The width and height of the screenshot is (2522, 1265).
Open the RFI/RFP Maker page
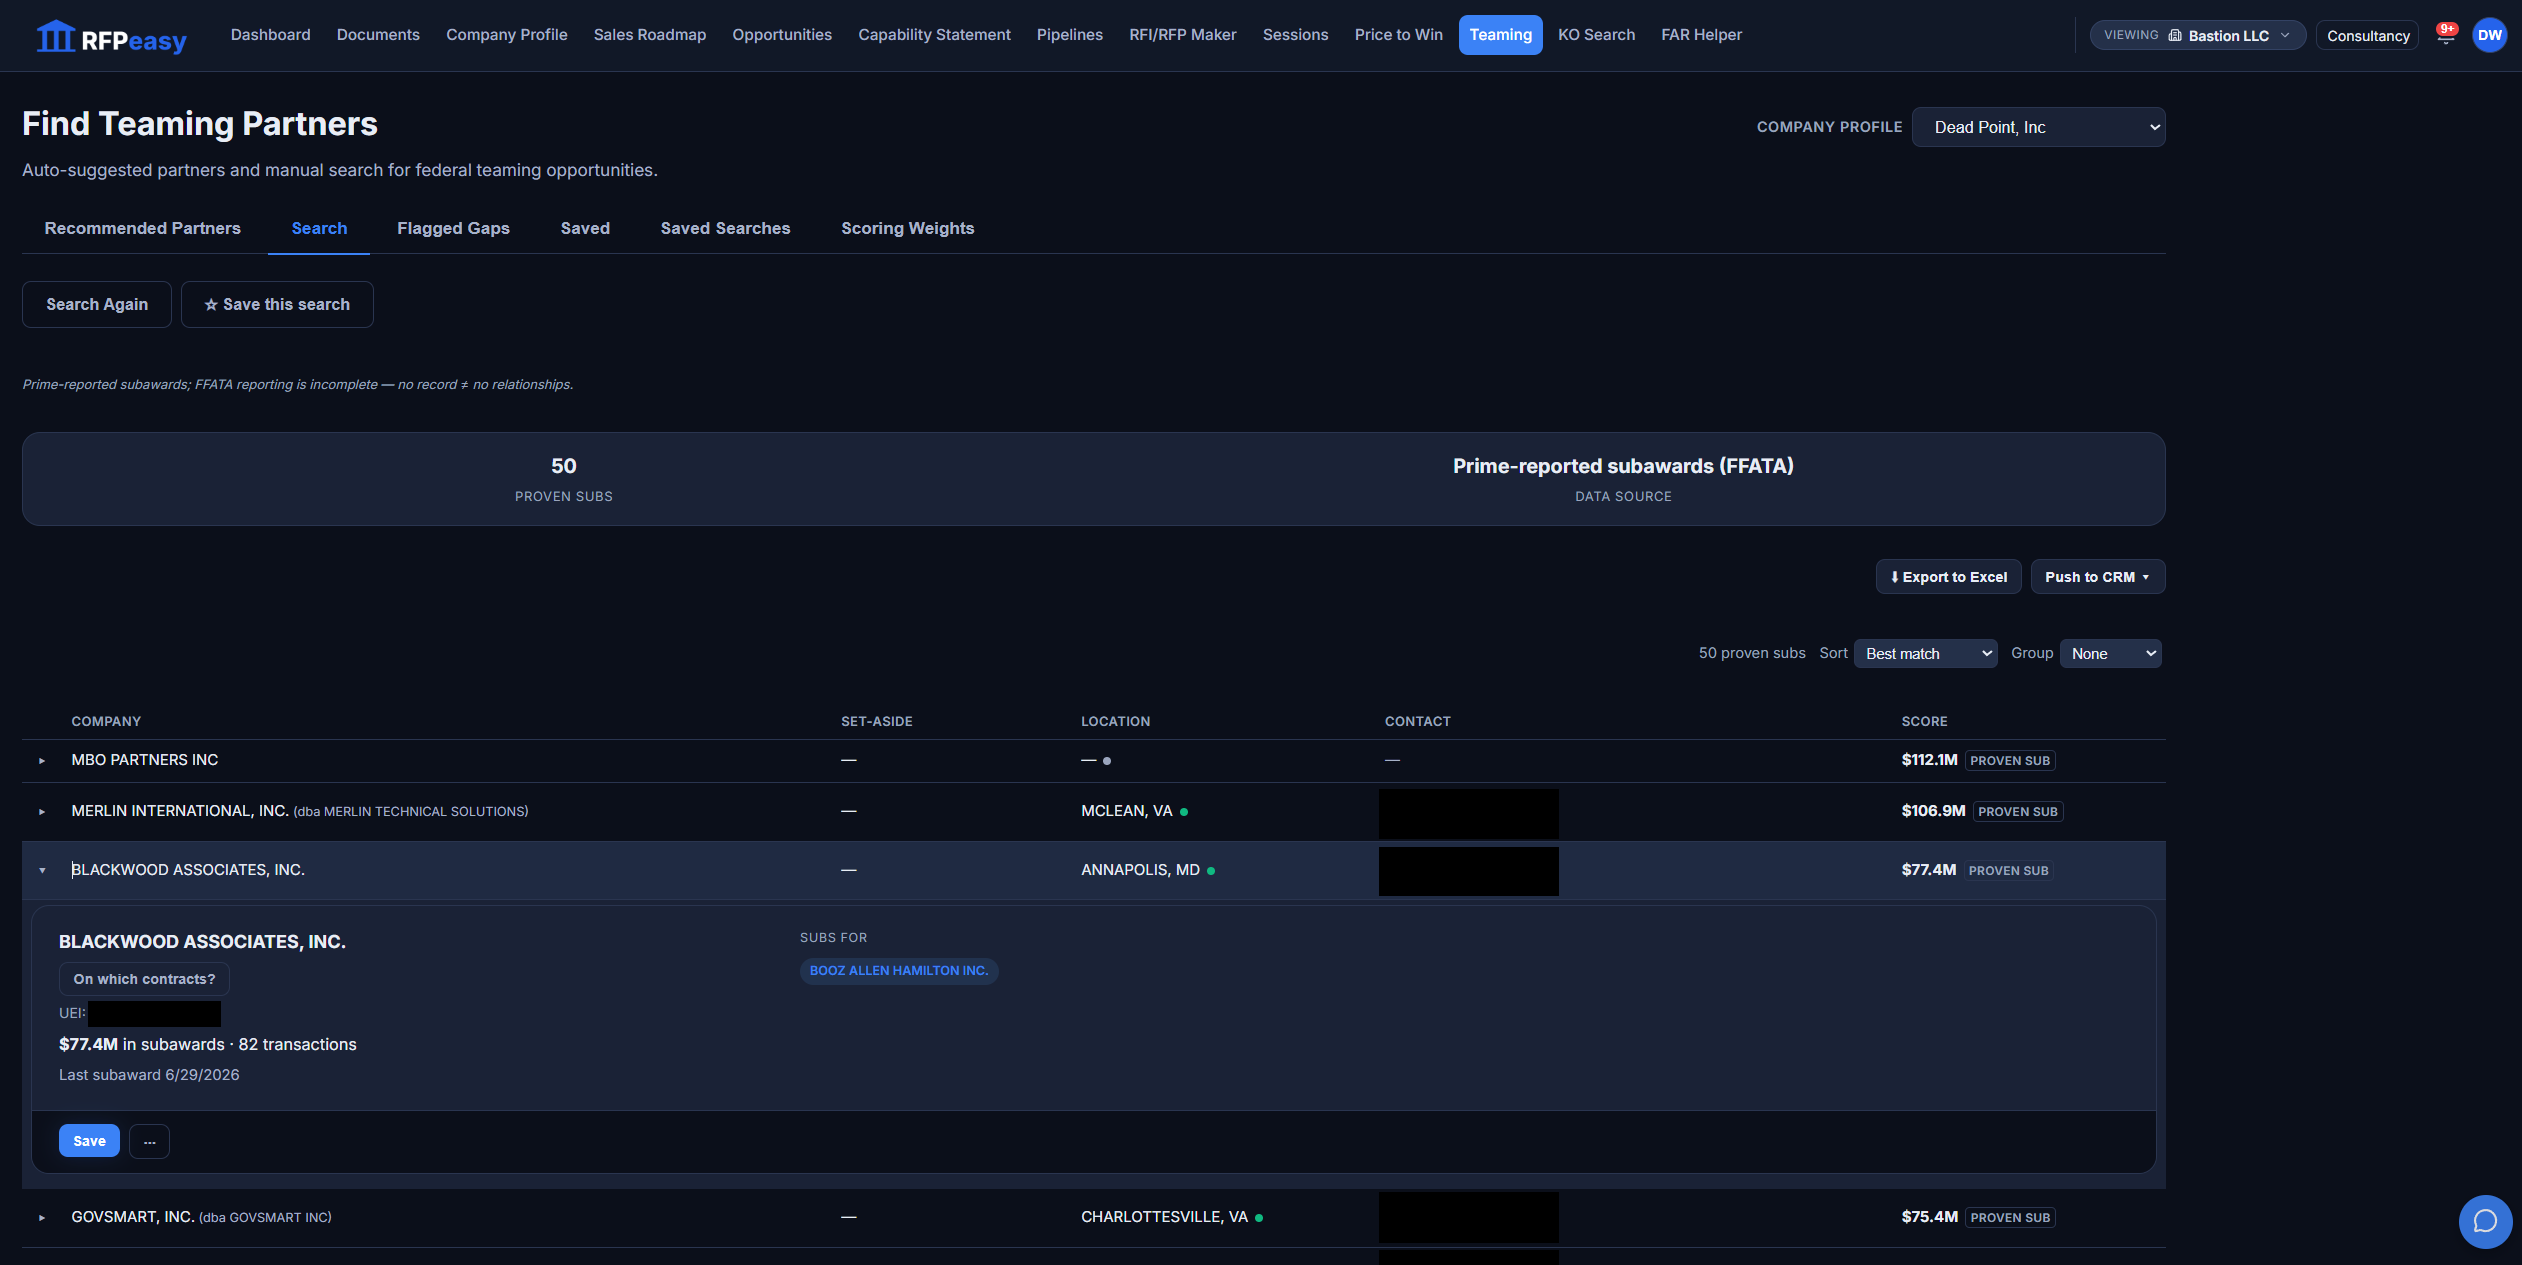1182,35
